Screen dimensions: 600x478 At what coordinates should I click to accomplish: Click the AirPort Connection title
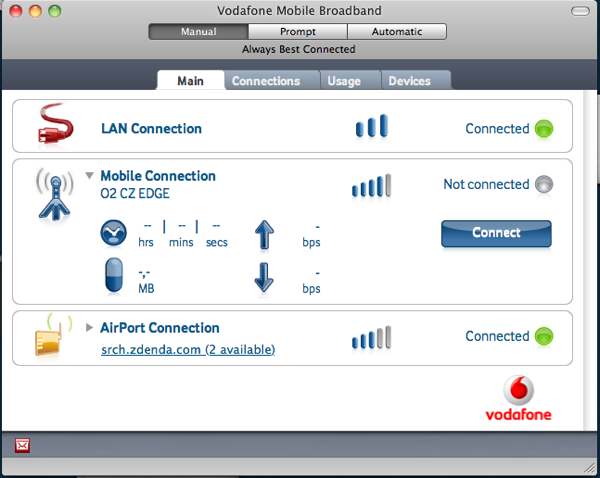coord(160,328)
